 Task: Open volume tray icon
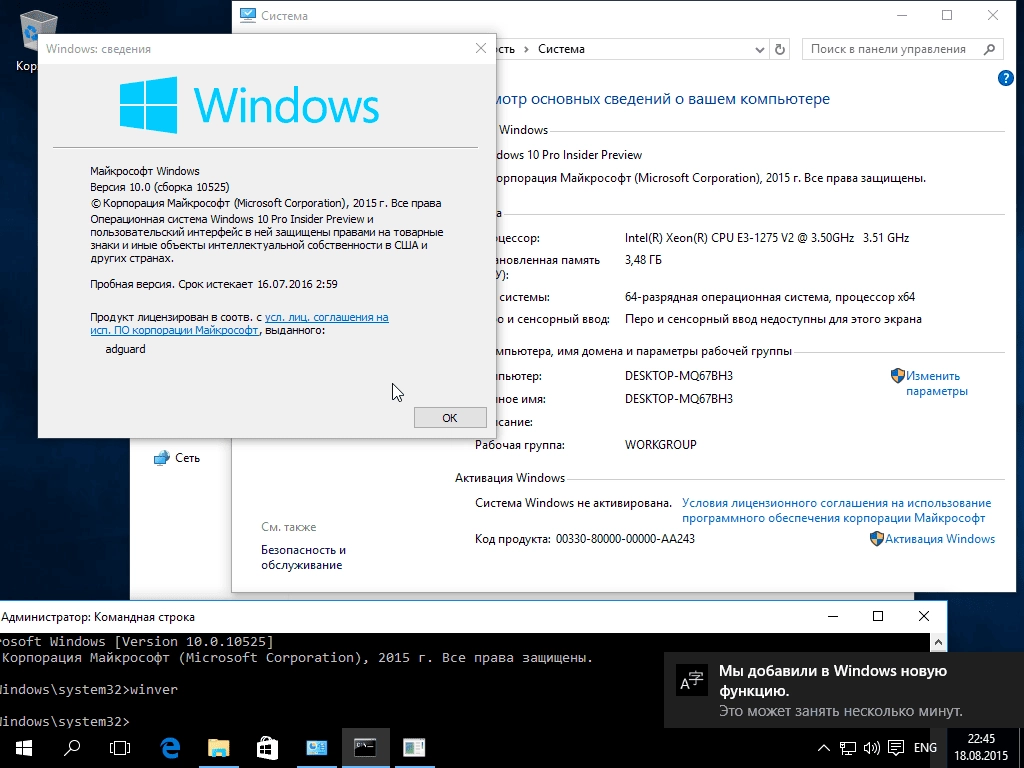tap(871, 748)
